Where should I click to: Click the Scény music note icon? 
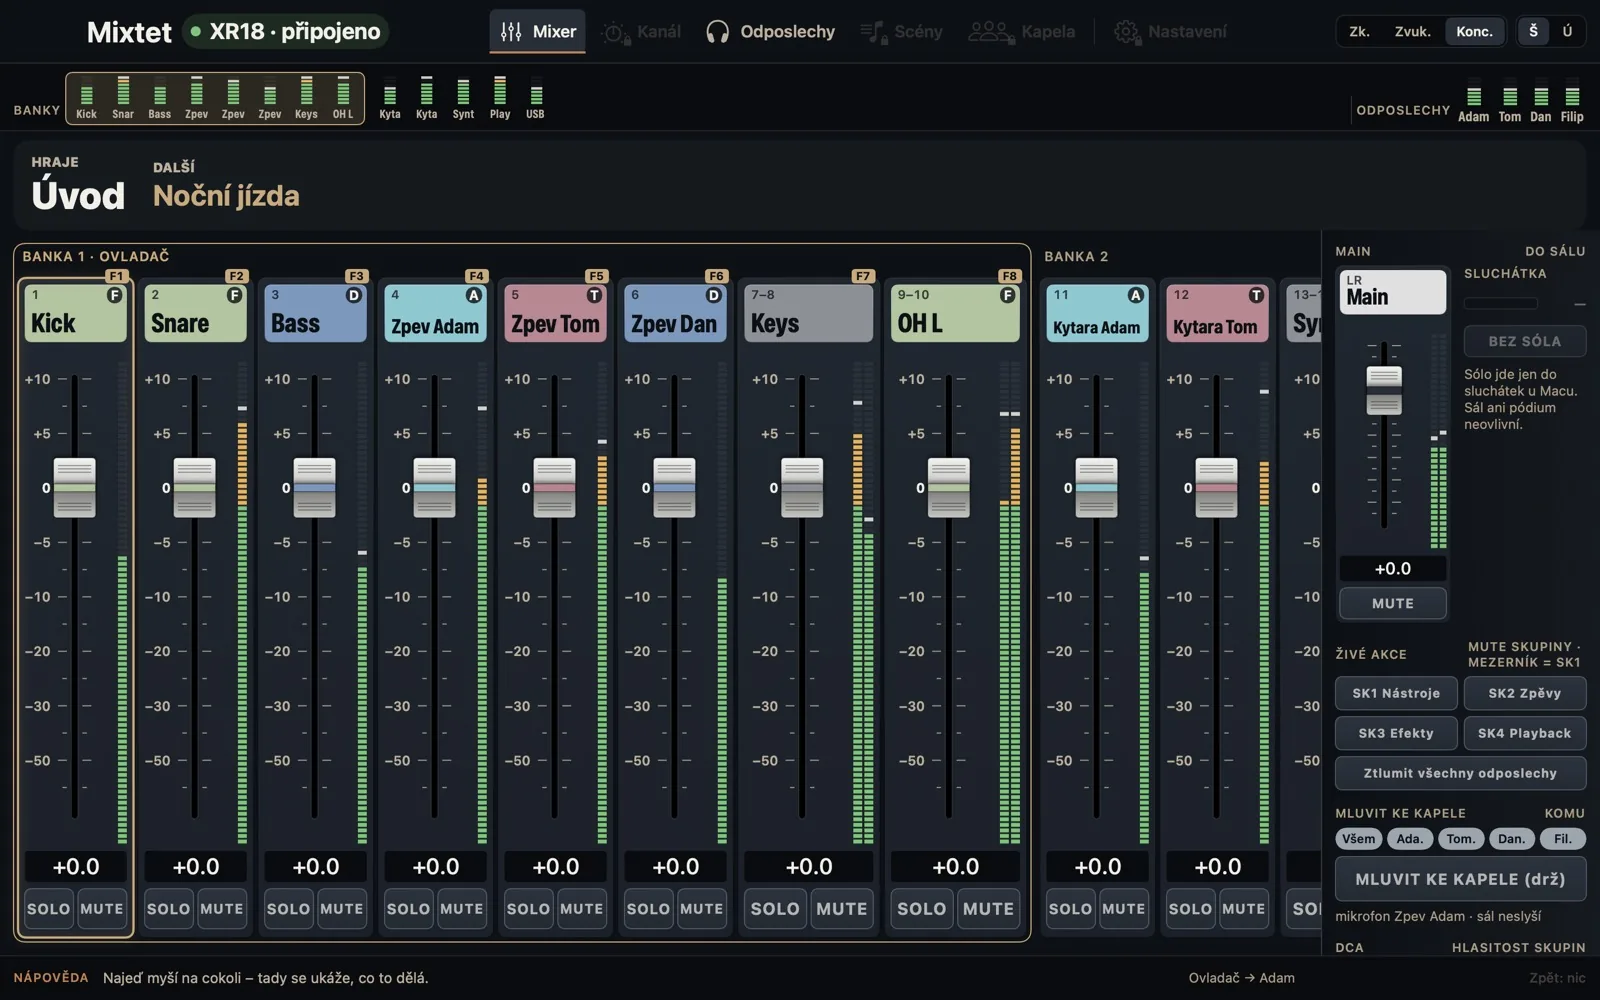point(873,32)
